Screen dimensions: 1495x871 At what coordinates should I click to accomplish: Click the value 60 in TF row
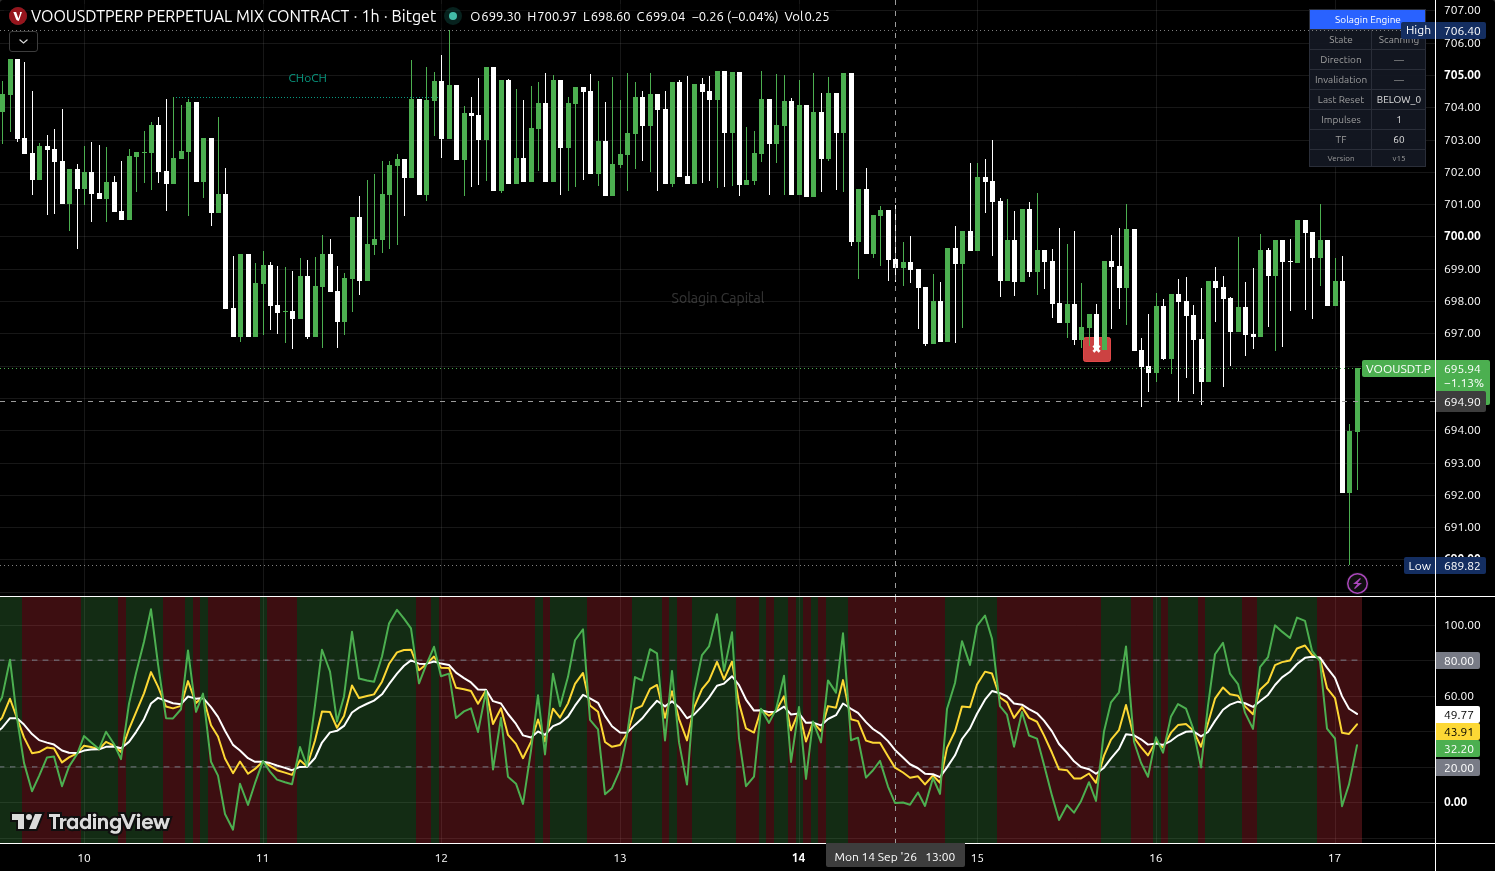tap(1398, 140)
